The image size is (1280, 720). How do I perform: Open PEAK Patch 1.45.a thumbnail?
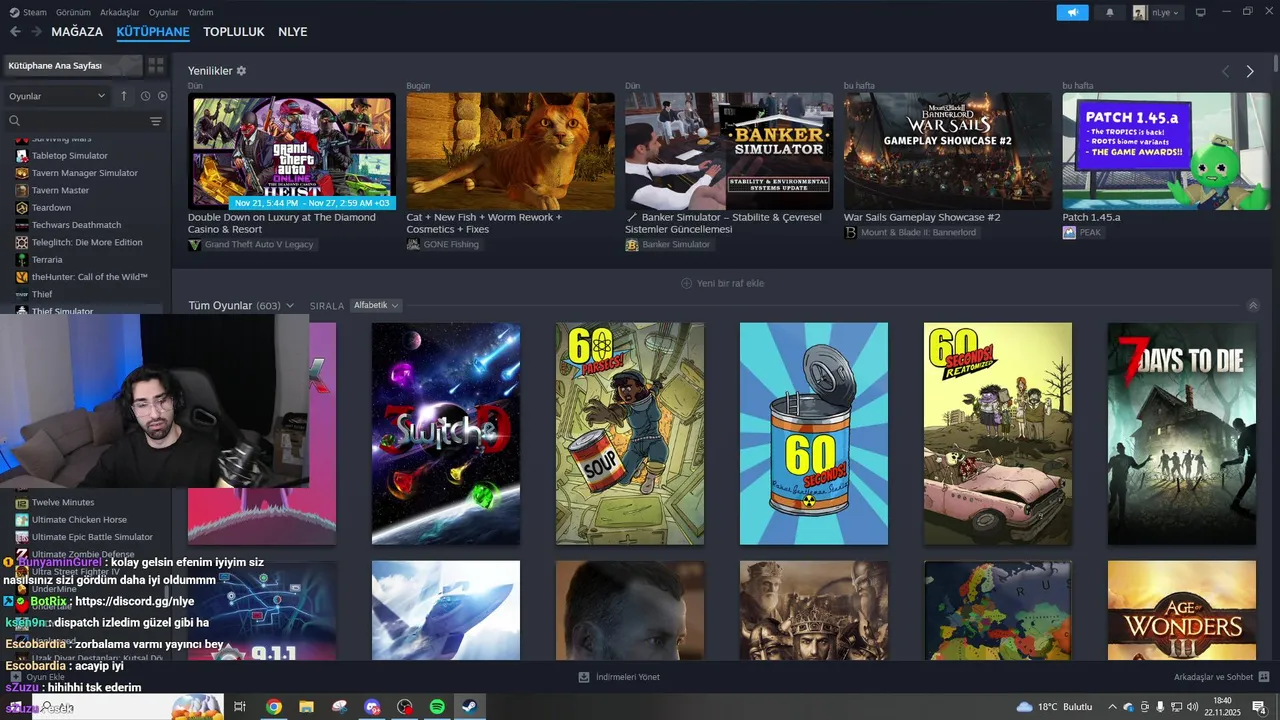click(1166, 151)
